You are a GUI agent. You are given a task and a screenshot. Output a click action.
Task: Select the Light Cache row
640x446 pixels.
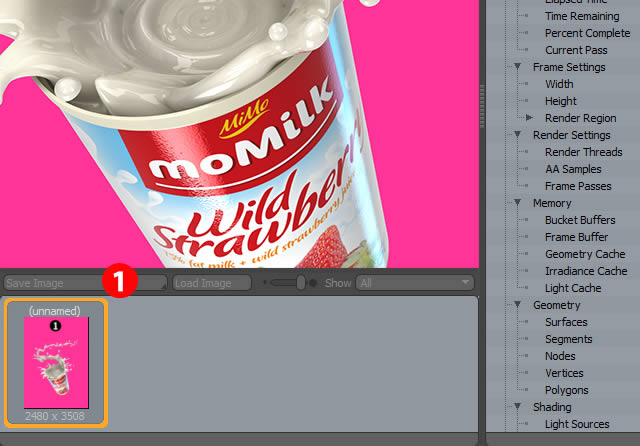(573, 288)
